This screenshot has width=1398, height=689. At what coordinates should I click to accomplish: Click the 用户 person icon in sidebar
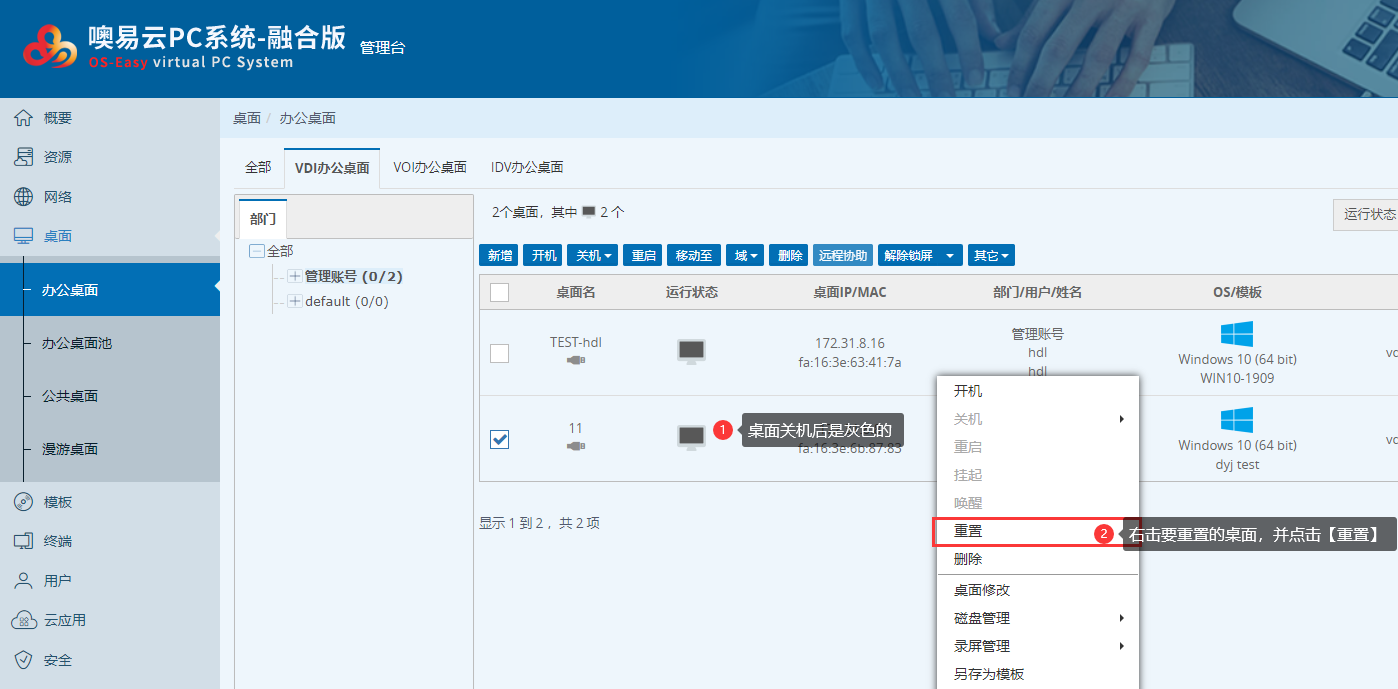(x=23, y=581)
